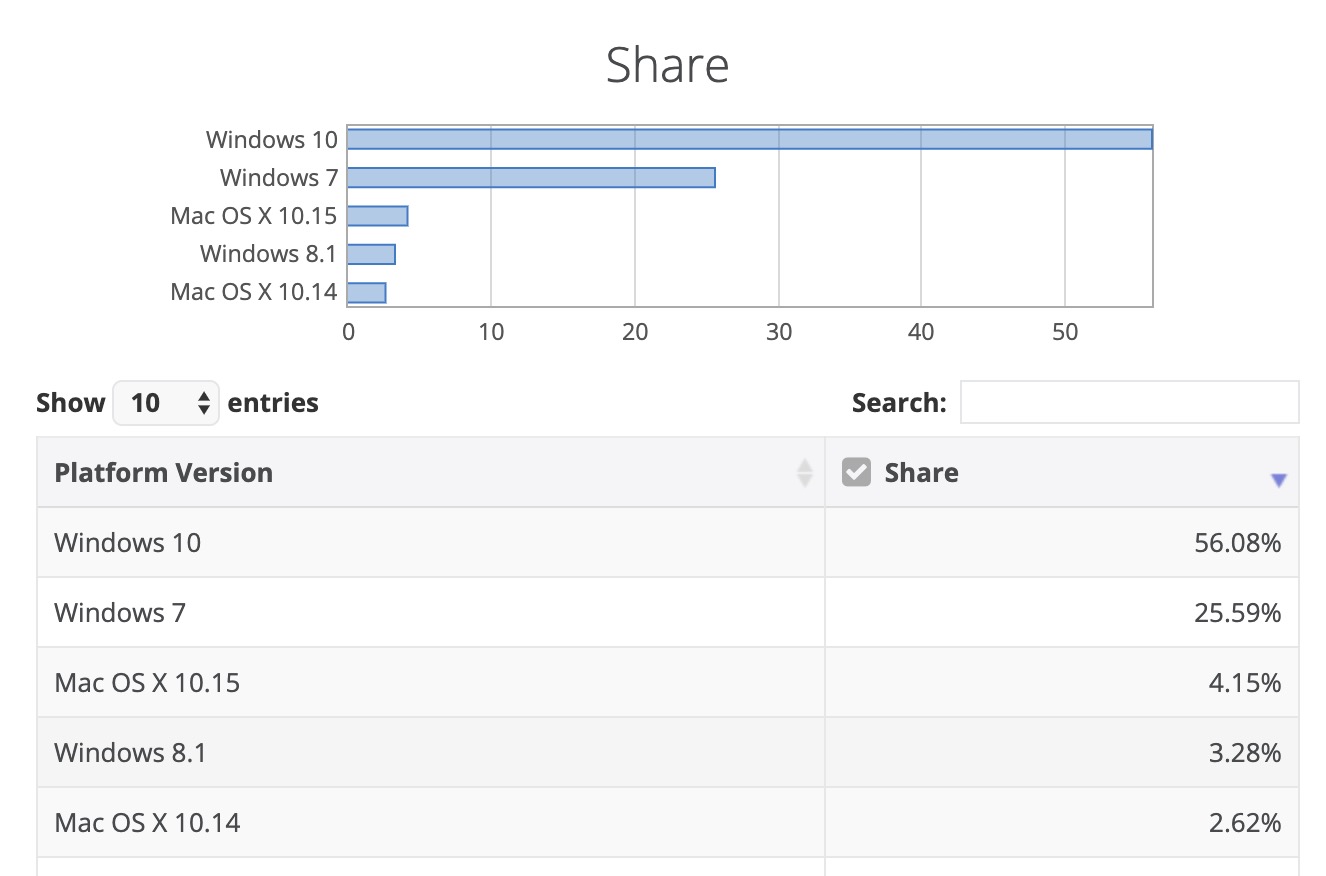Screen dimensions: 1326x876
Task: Click the Mac OS X 10.15 chart bar
Action: click(378, 216)
